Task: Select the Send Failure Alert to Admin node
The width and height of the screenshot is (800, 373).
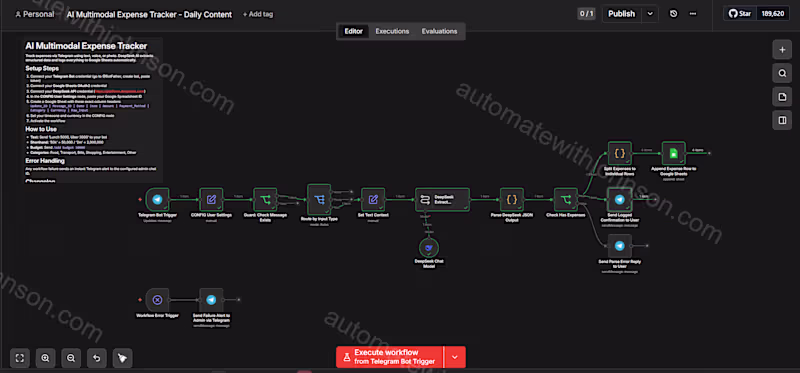Action: point(211,300)
